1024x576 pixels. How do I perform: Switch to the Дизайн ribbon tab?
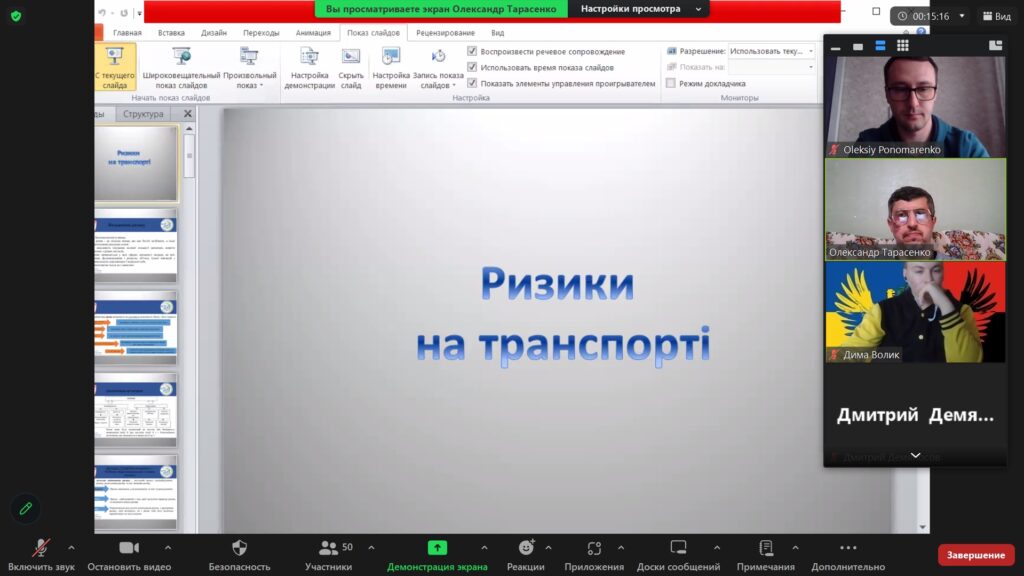click(x=214, y=33)
